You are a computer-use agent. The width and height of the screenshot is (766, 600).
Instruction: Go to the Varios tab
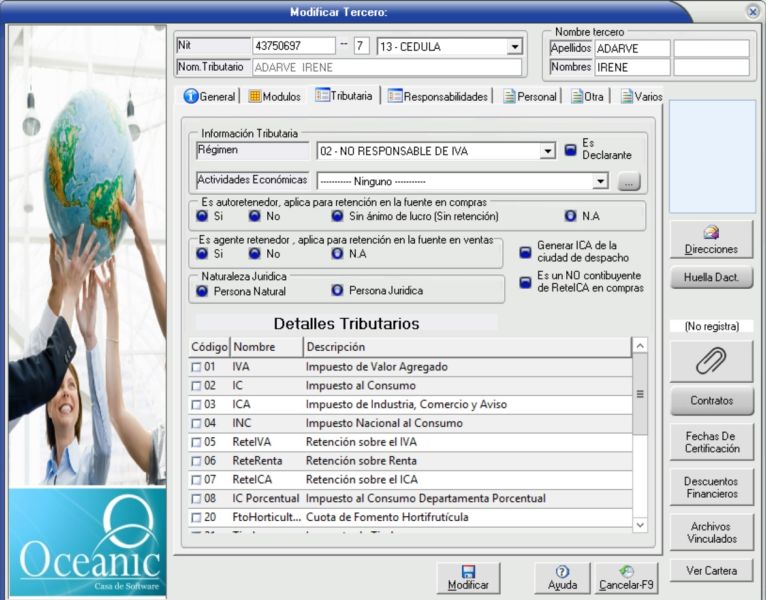(641, 96)
